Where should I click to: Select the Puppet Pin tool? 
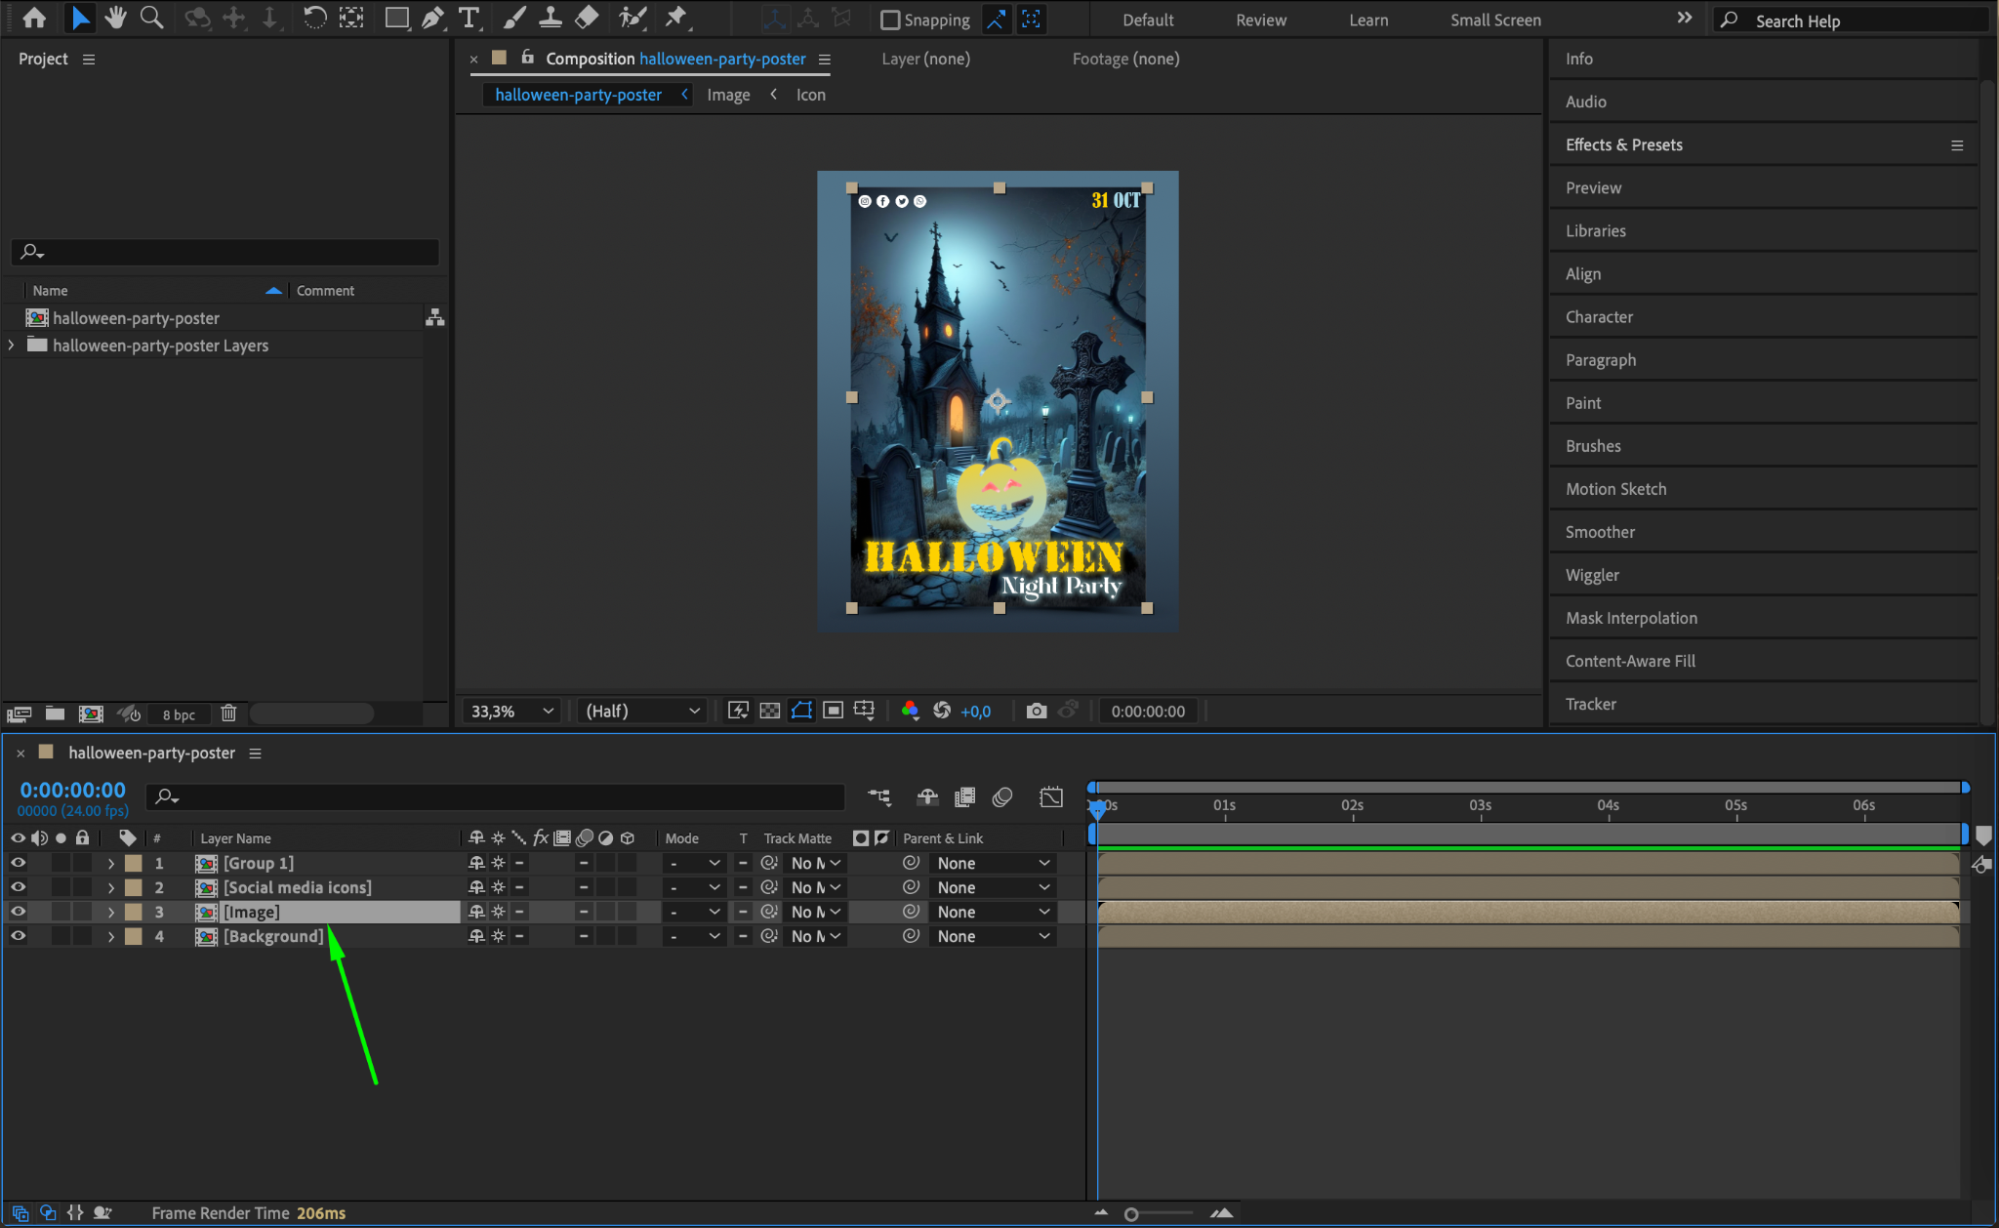[x=677, y=17]
